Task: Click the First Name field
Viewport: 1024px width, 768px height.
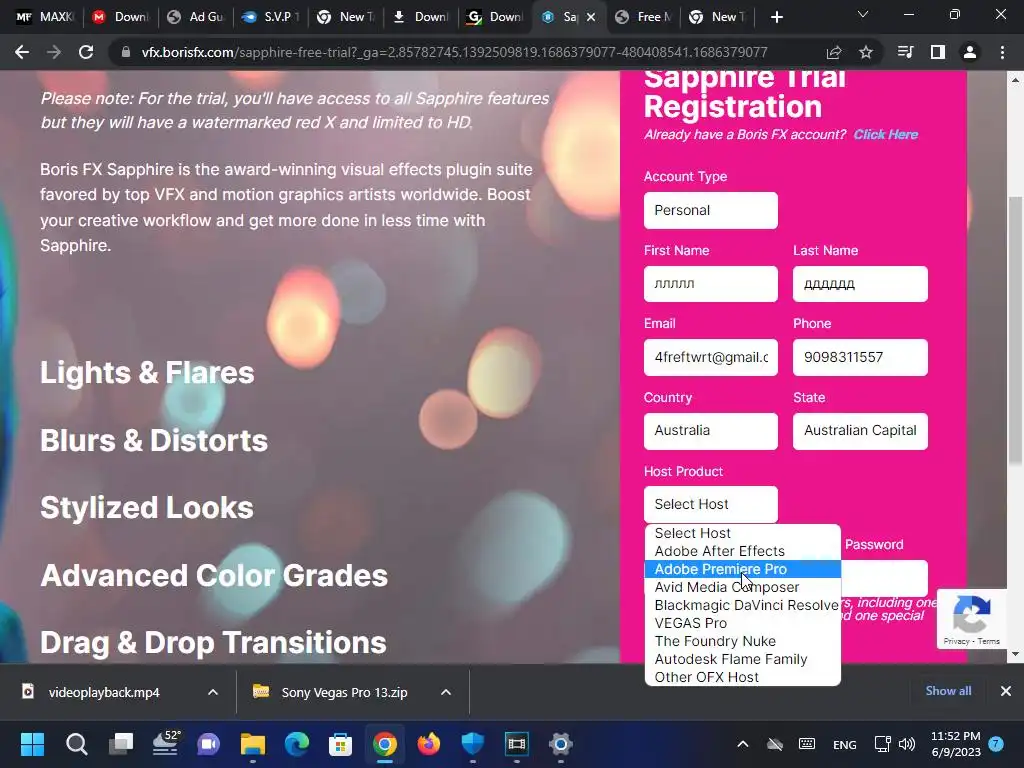Action: pyautogui.click(x=711, y=284)
